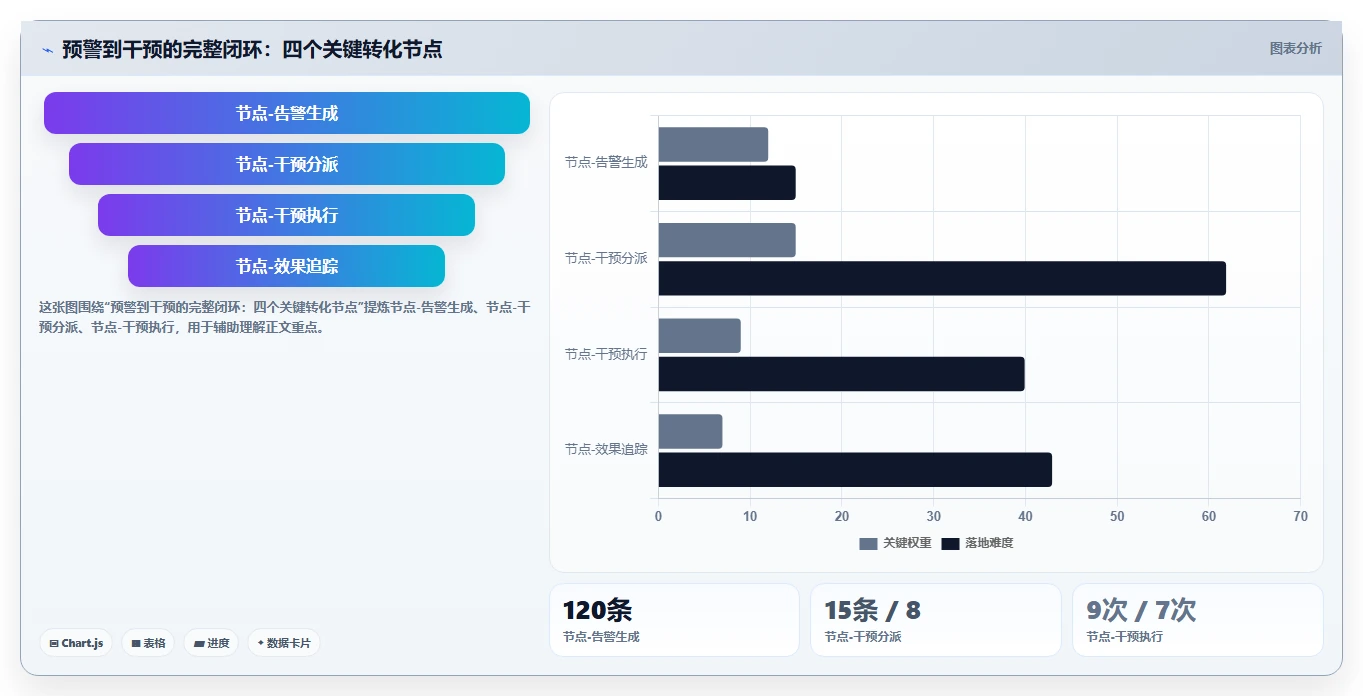The image size is (1363, 696).
Task: Click the 关键权重 bar for 节点-干预分派
Action: [727, 240]
